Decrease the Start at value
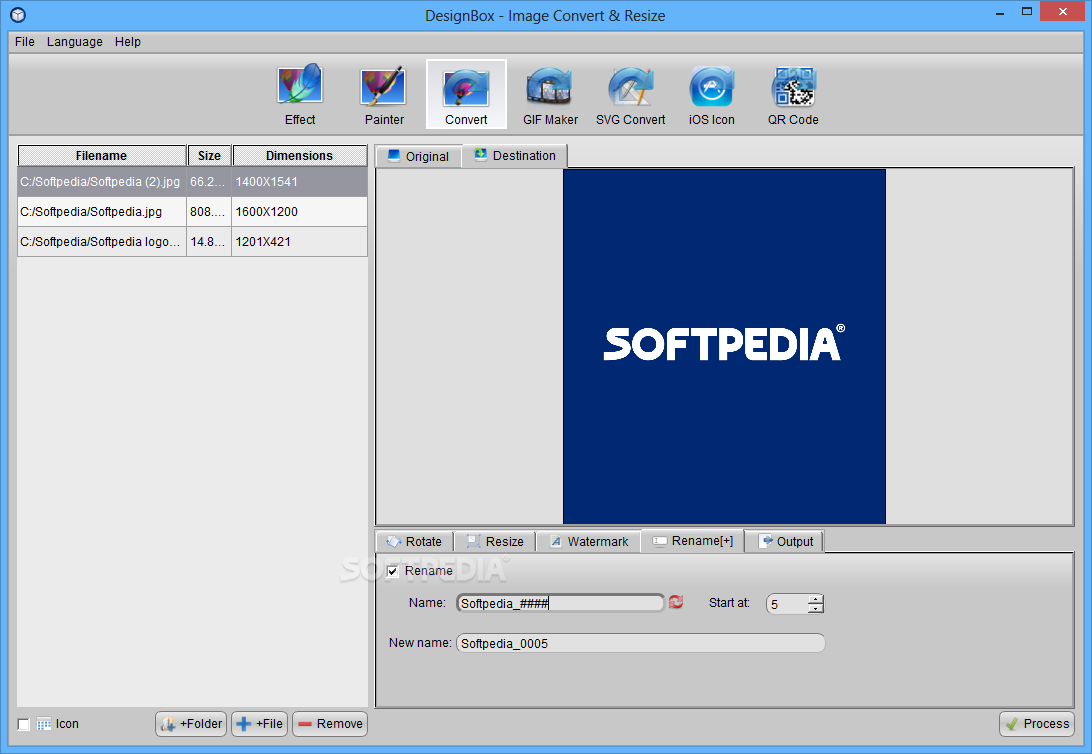The height and width of the screenshot is (754, 1092). coord(816,608)
